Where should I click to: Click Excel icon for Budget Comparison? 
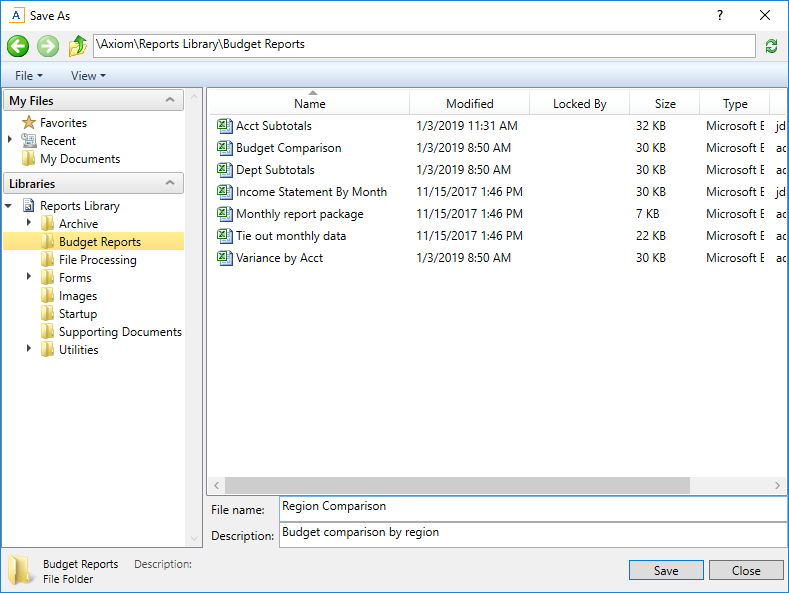point(224,148)
